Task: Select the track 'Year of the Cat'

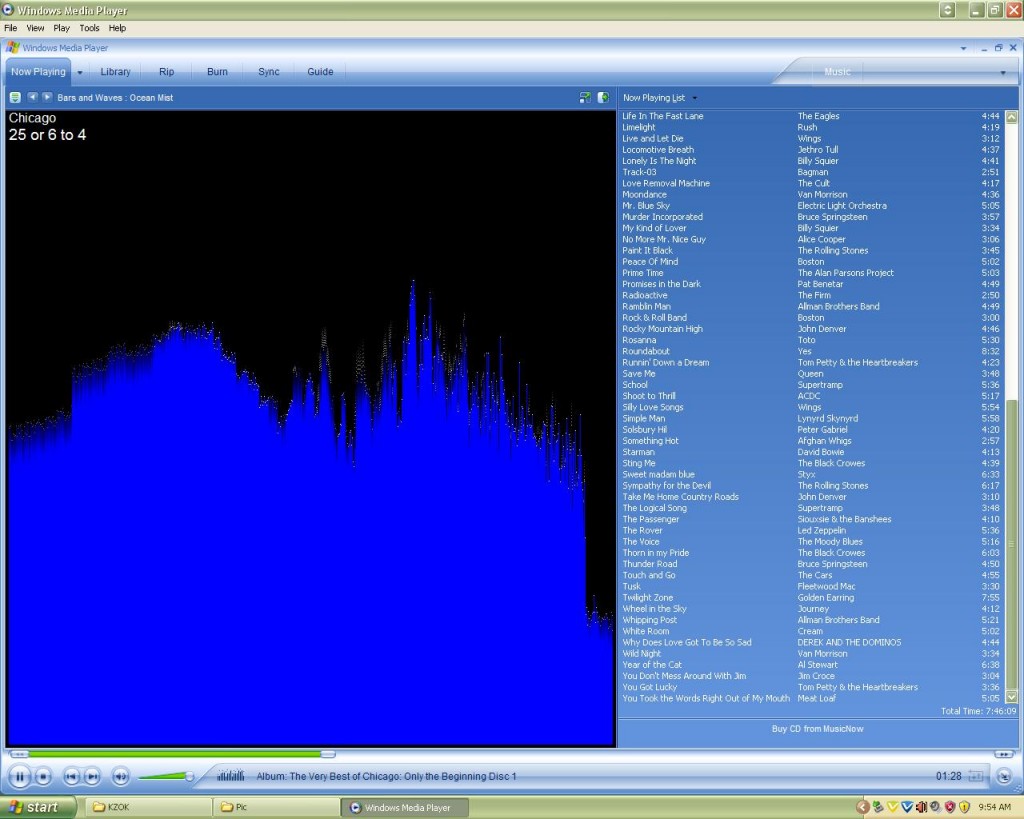Action: coord(810,665)
